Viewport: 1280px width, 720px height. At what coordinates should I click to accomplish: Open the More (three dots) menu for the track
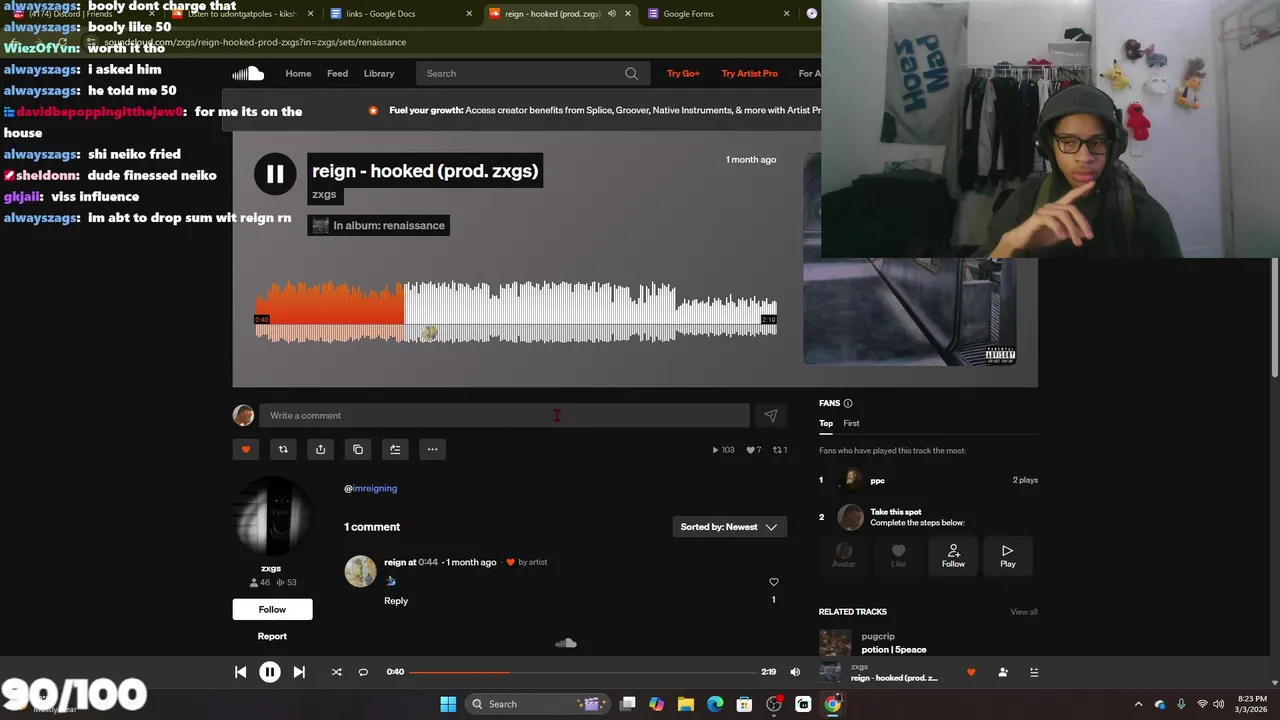click(x=432, y=449)
